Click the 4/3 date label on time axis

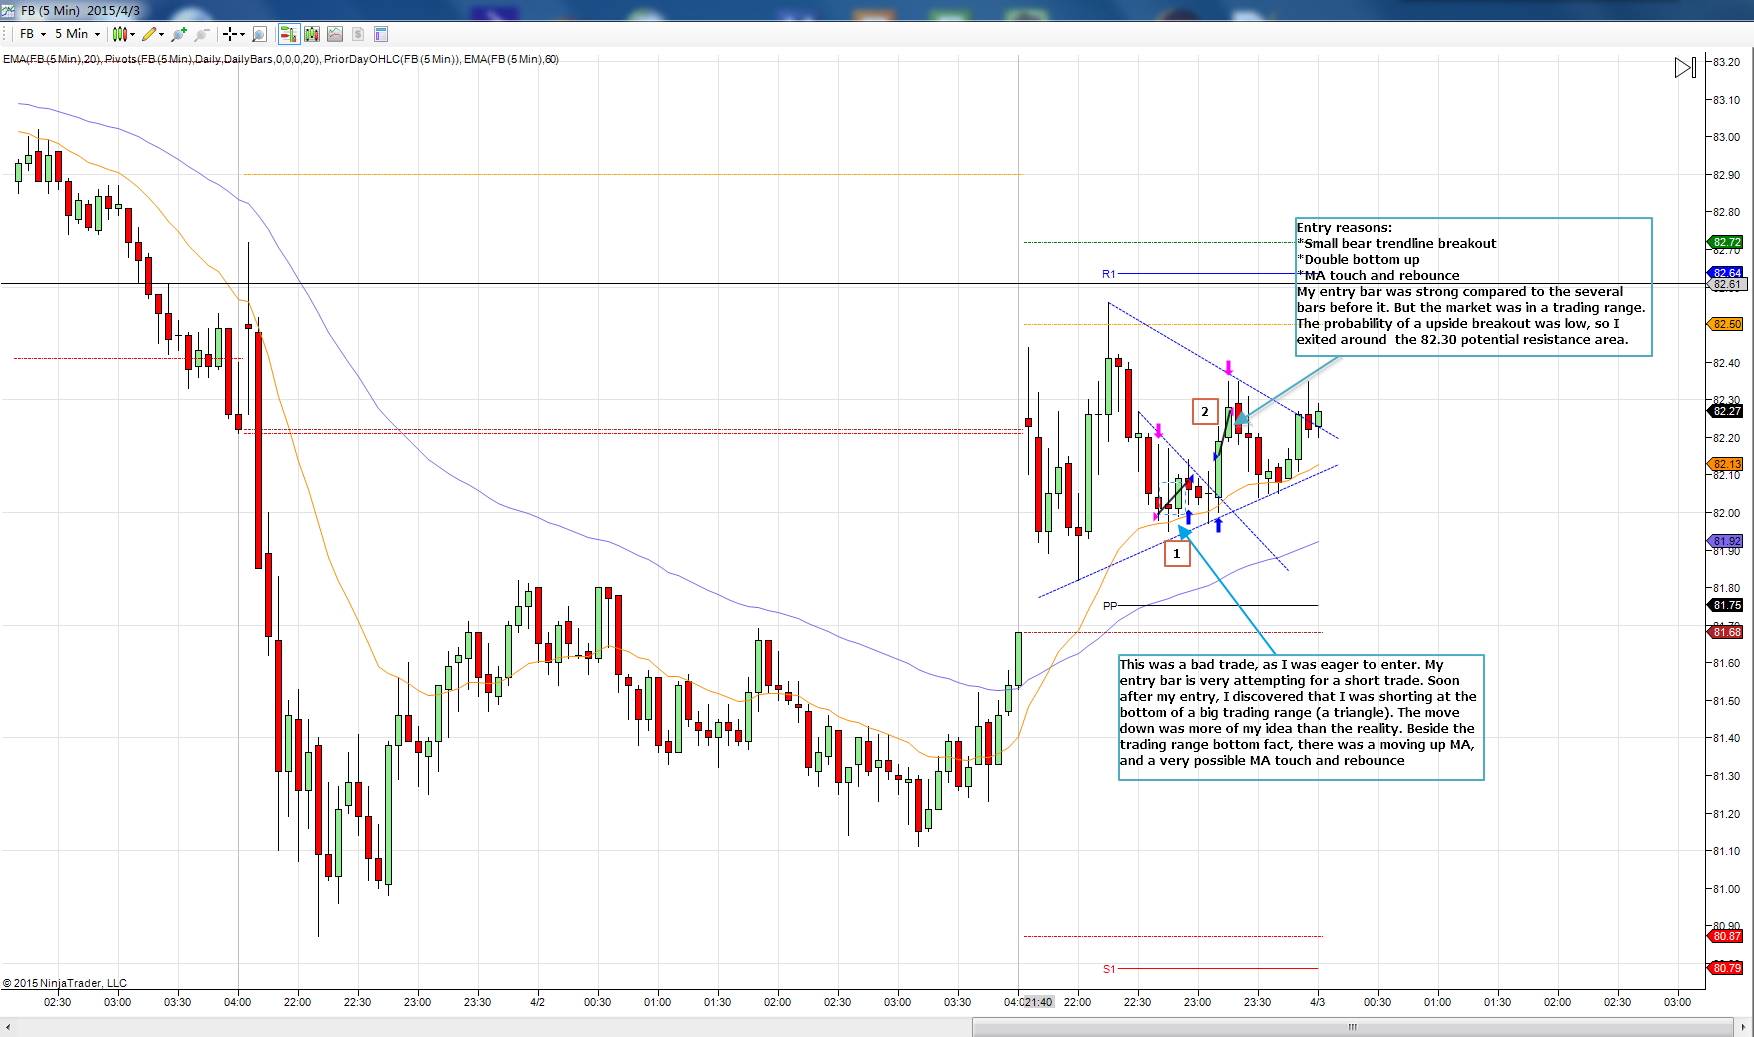point(1317,1002)
